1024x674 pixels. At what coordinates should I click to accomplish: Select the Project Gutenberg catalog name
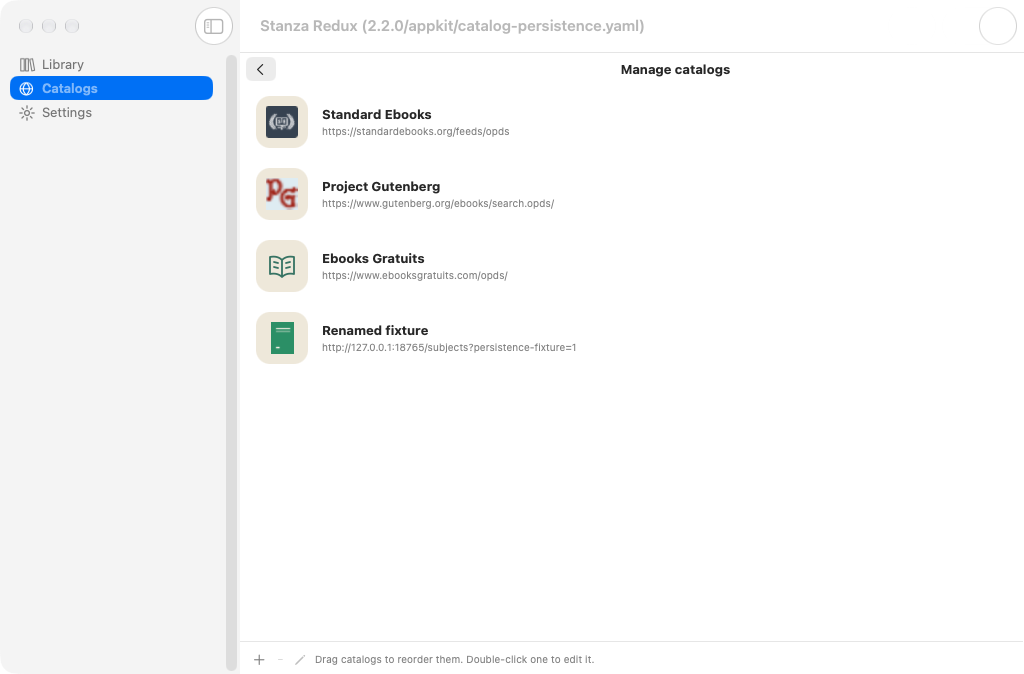click(x=381, y=186)
